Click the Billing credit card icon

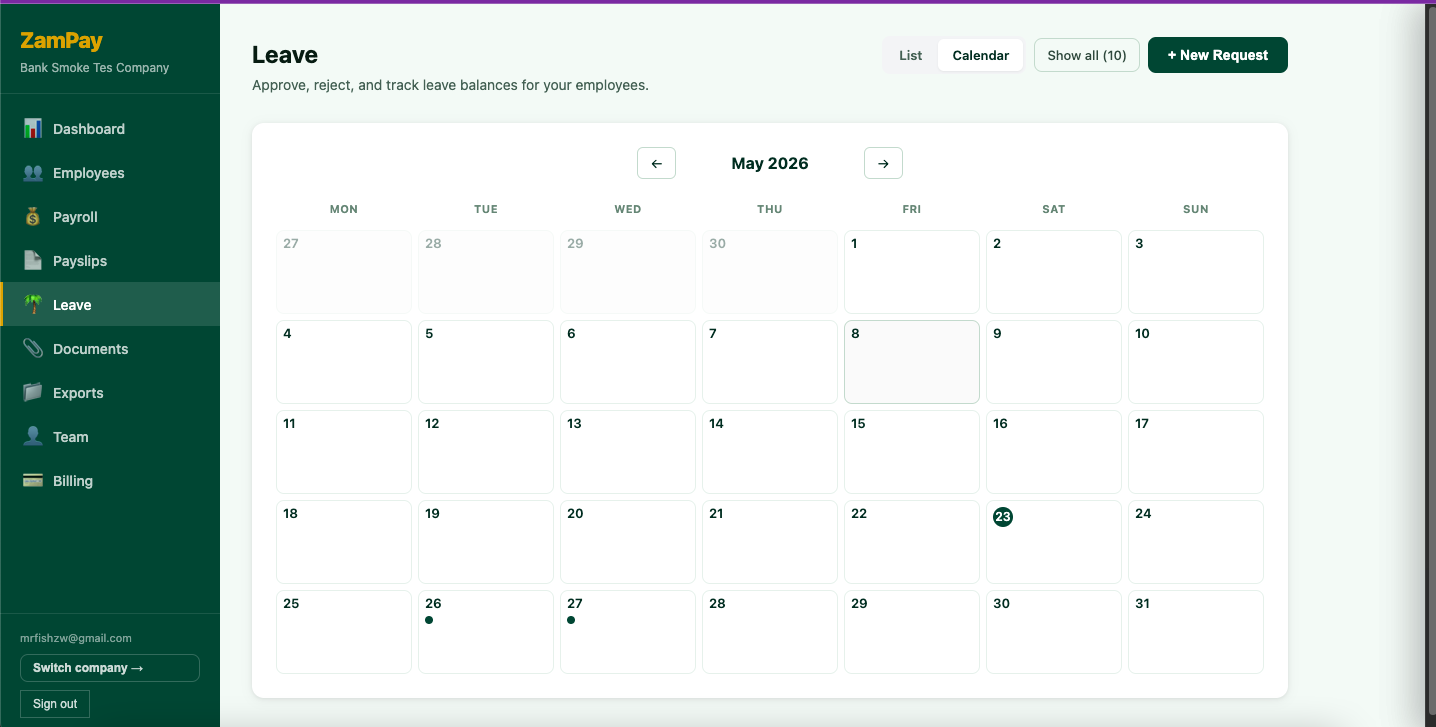[x=33, y=481]
